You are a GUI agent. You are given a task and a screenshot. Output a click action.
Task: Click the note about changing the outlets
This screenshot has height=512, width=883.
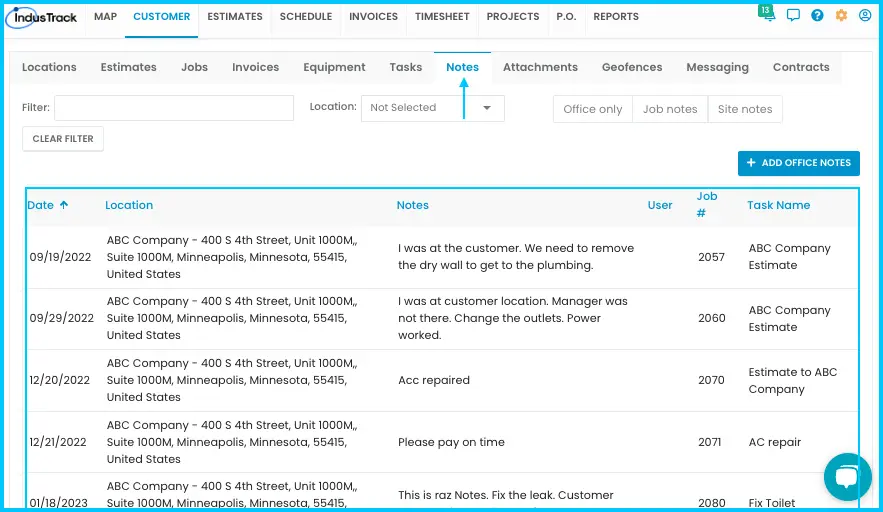[512, 318]
